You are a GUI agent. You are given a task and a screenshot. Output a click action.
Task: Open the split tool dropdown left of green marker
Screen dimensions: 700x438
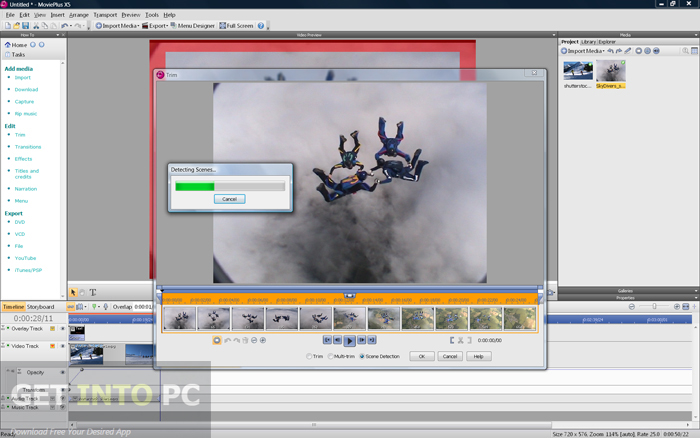pyautogui.click(x=85, y=307)
